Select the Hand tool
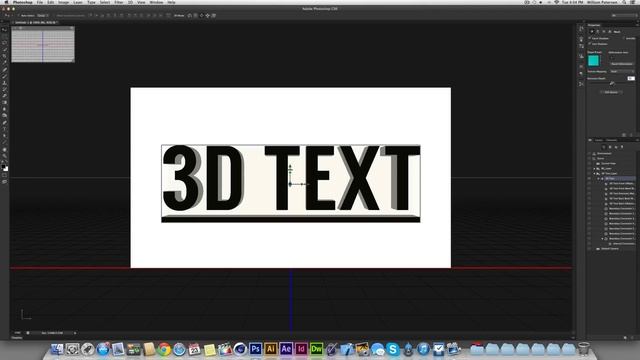The image size is (640, 360). pyautogui.click(x=5, y=150)
